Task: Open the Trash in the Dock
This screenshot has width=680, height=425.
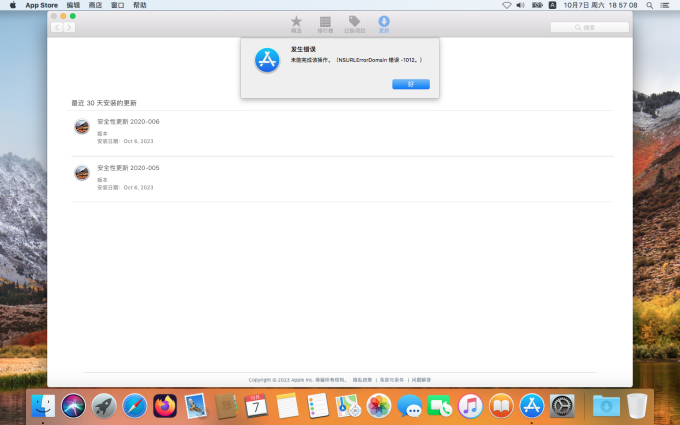Action: pyautogui.click(x=637, y=406)
